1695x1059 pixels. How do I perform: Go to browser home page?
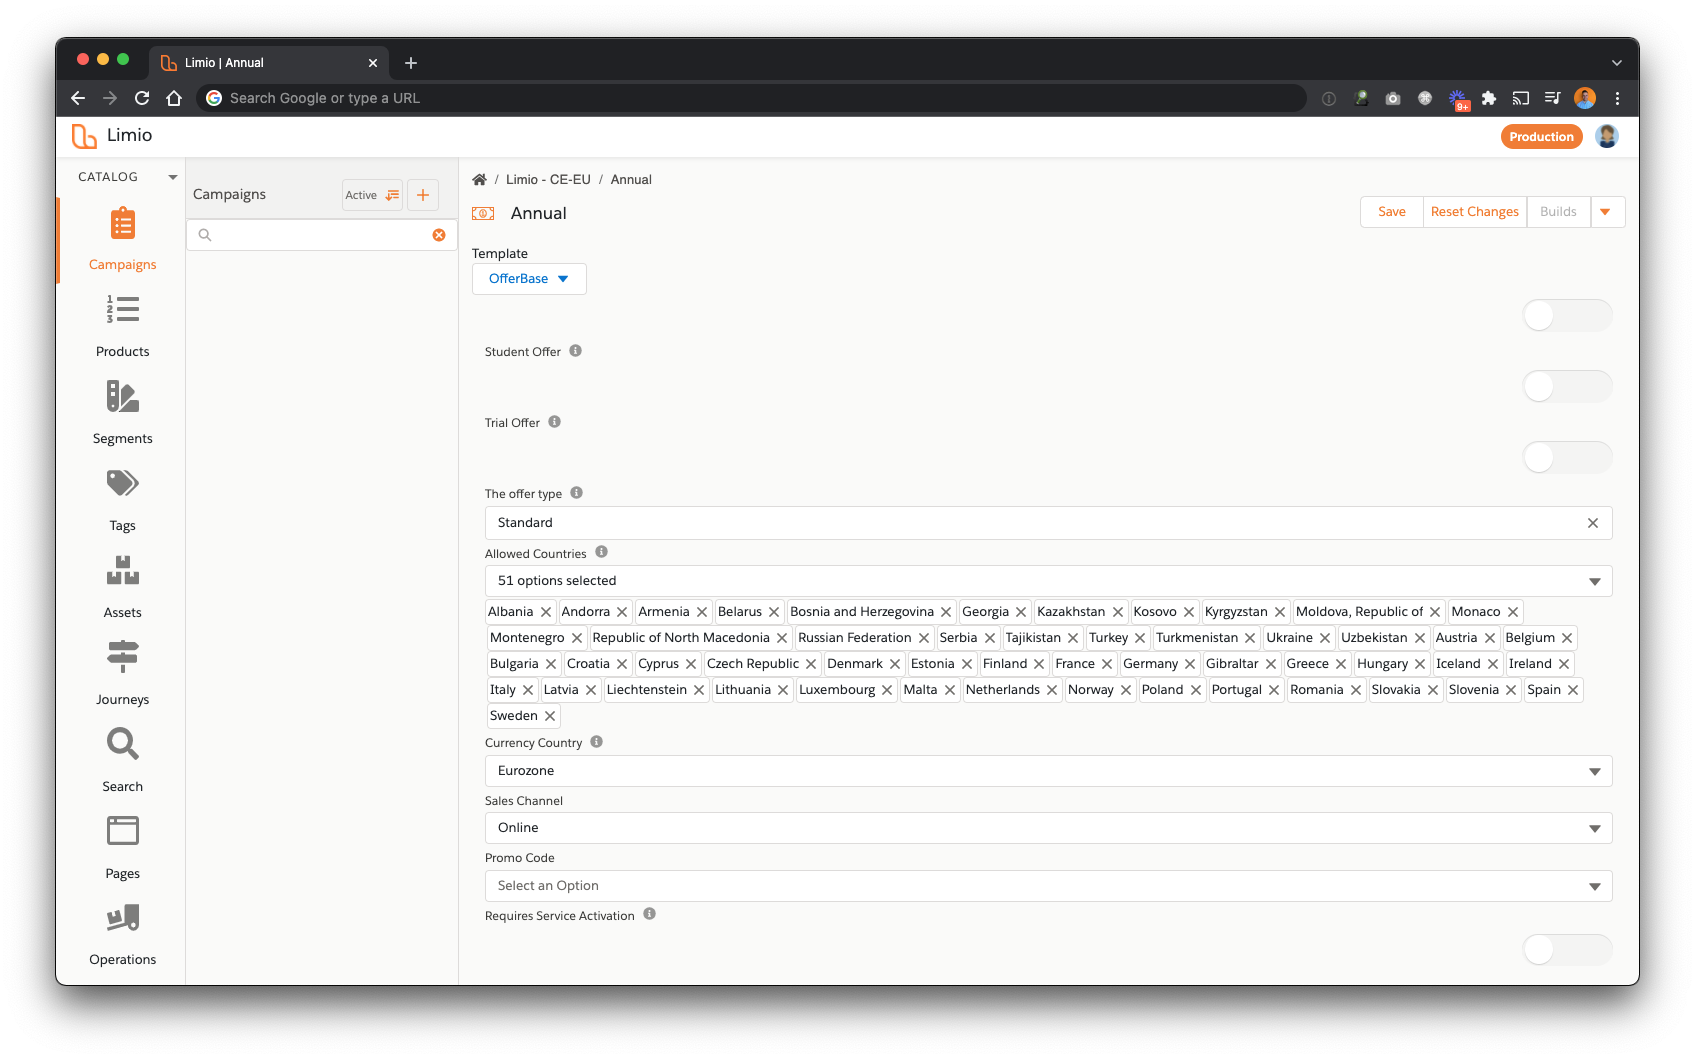174,98
